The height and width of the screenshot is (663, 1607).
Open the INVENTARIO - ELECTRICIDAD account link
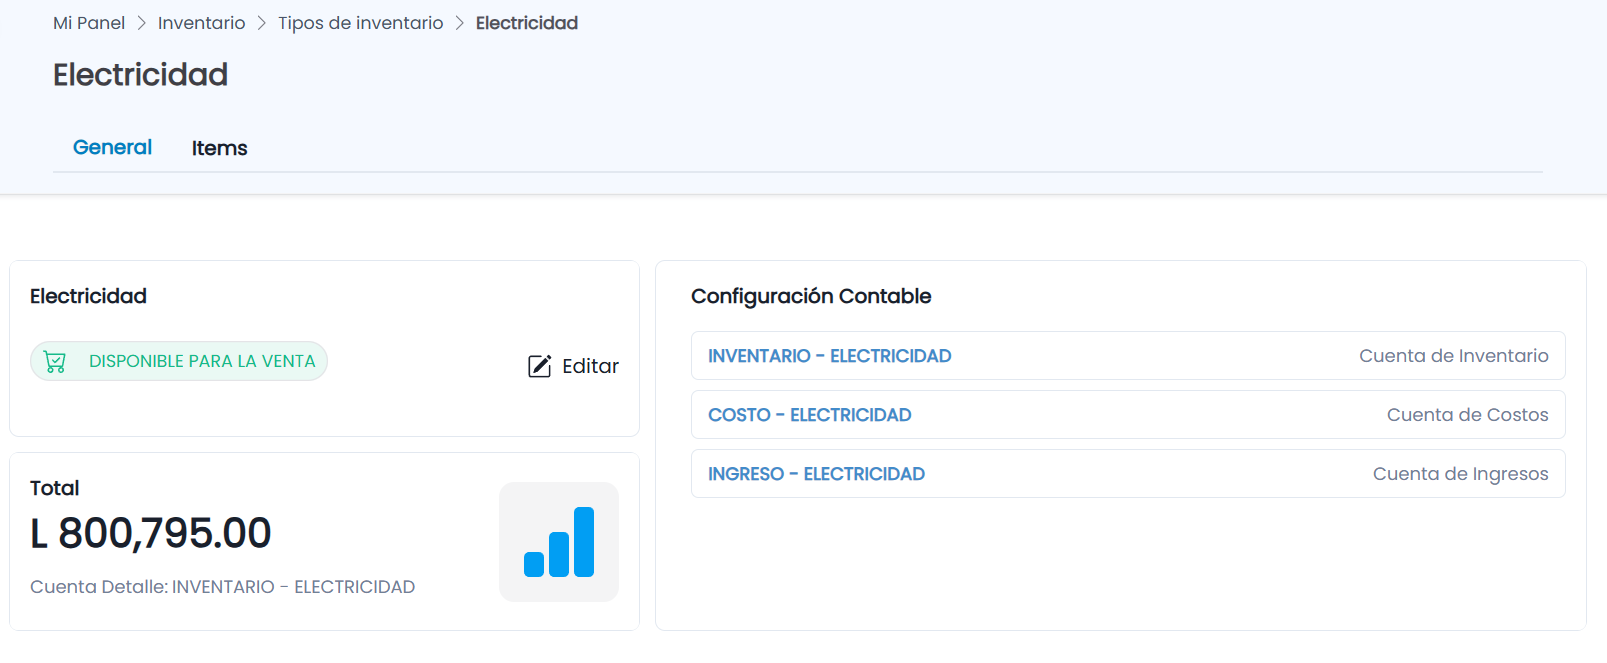pyautogui.click(x=830, y=356)
